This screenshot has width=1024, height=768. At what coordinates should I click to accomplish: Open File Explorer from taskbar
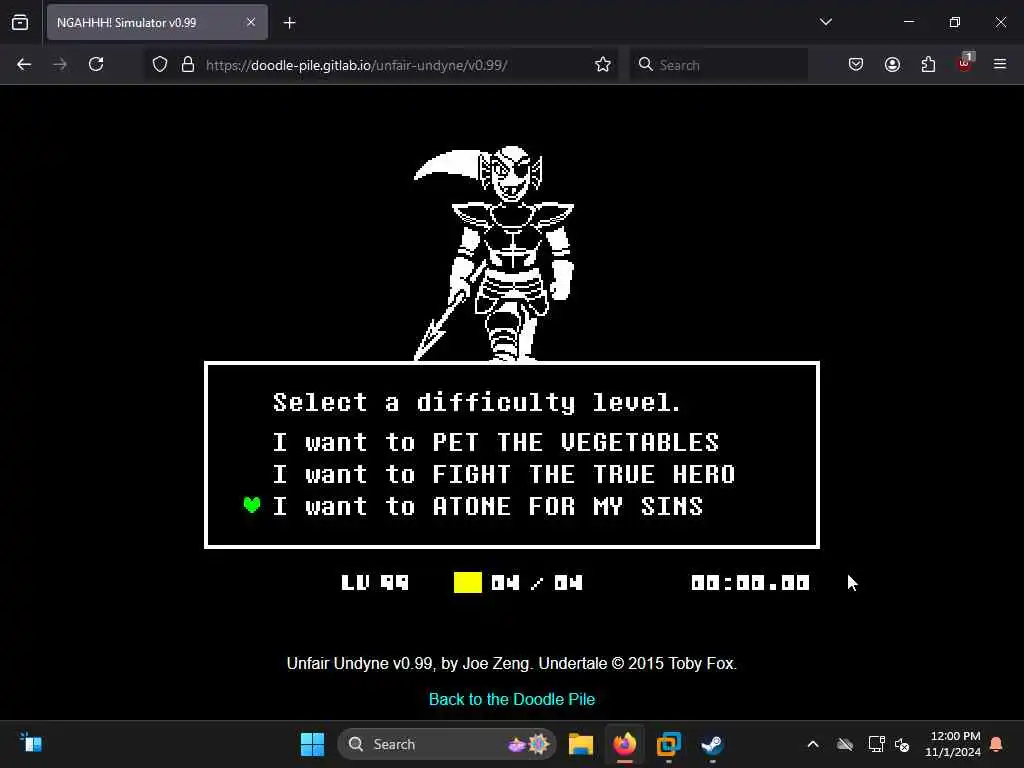[x=581, y=744]
